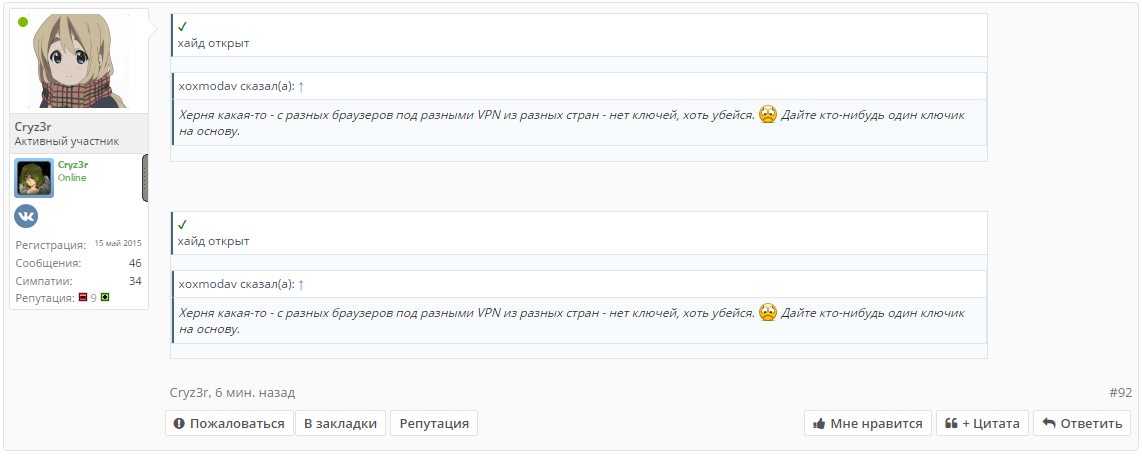The width and height of the screenshot is (1142, 456).
Task: Open the VK social profile icon
Action: (26, 216)
